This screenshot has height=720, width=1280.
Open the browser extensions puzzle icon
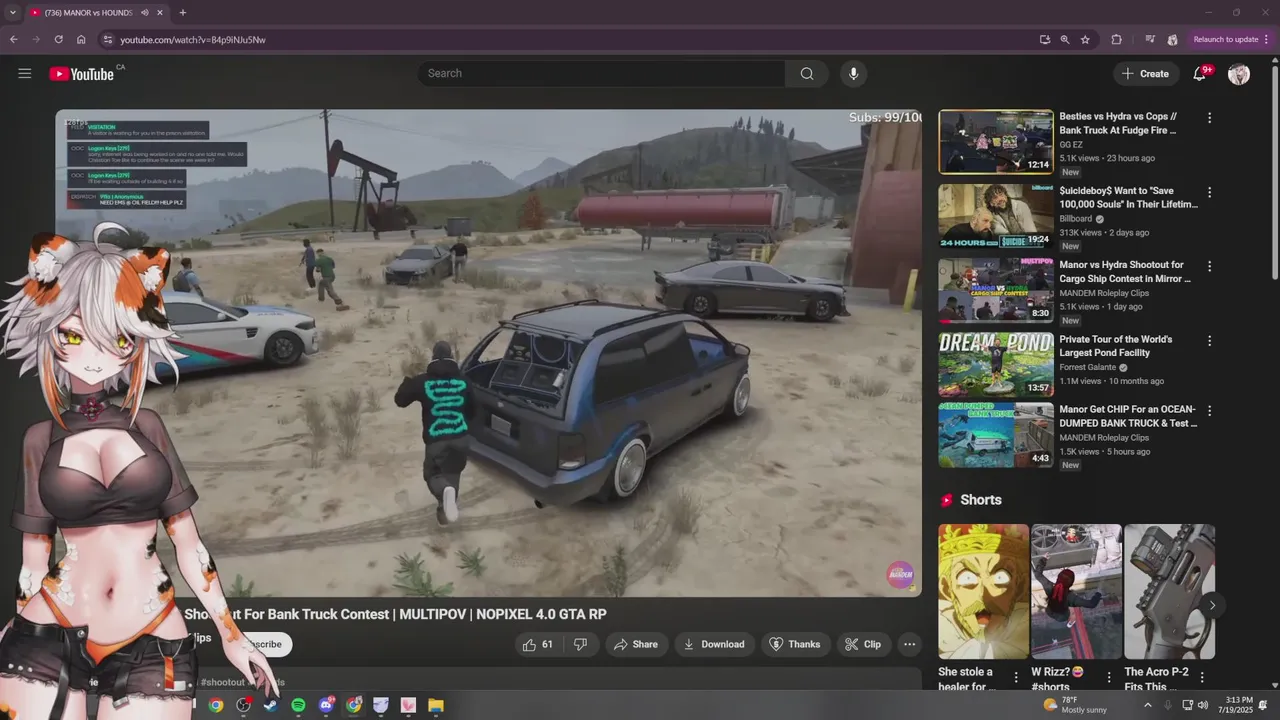(x=1117, y=39)
